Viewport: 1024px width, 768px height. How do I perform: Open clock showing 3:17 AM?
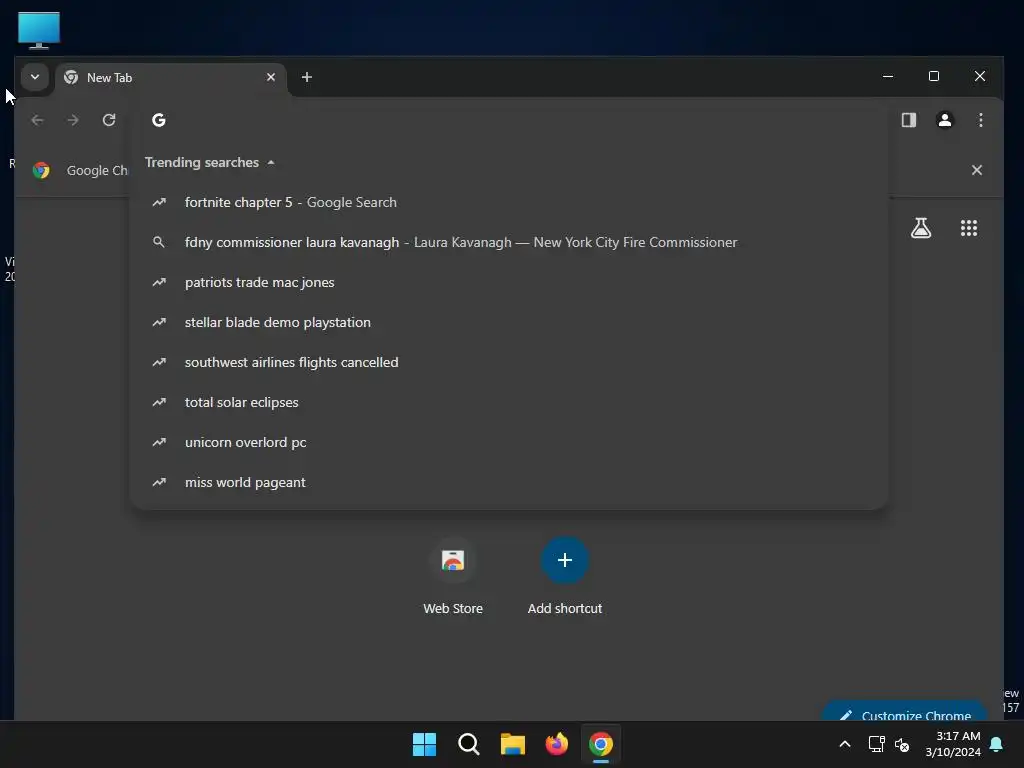pyautogui.click(x=953, y=744)
